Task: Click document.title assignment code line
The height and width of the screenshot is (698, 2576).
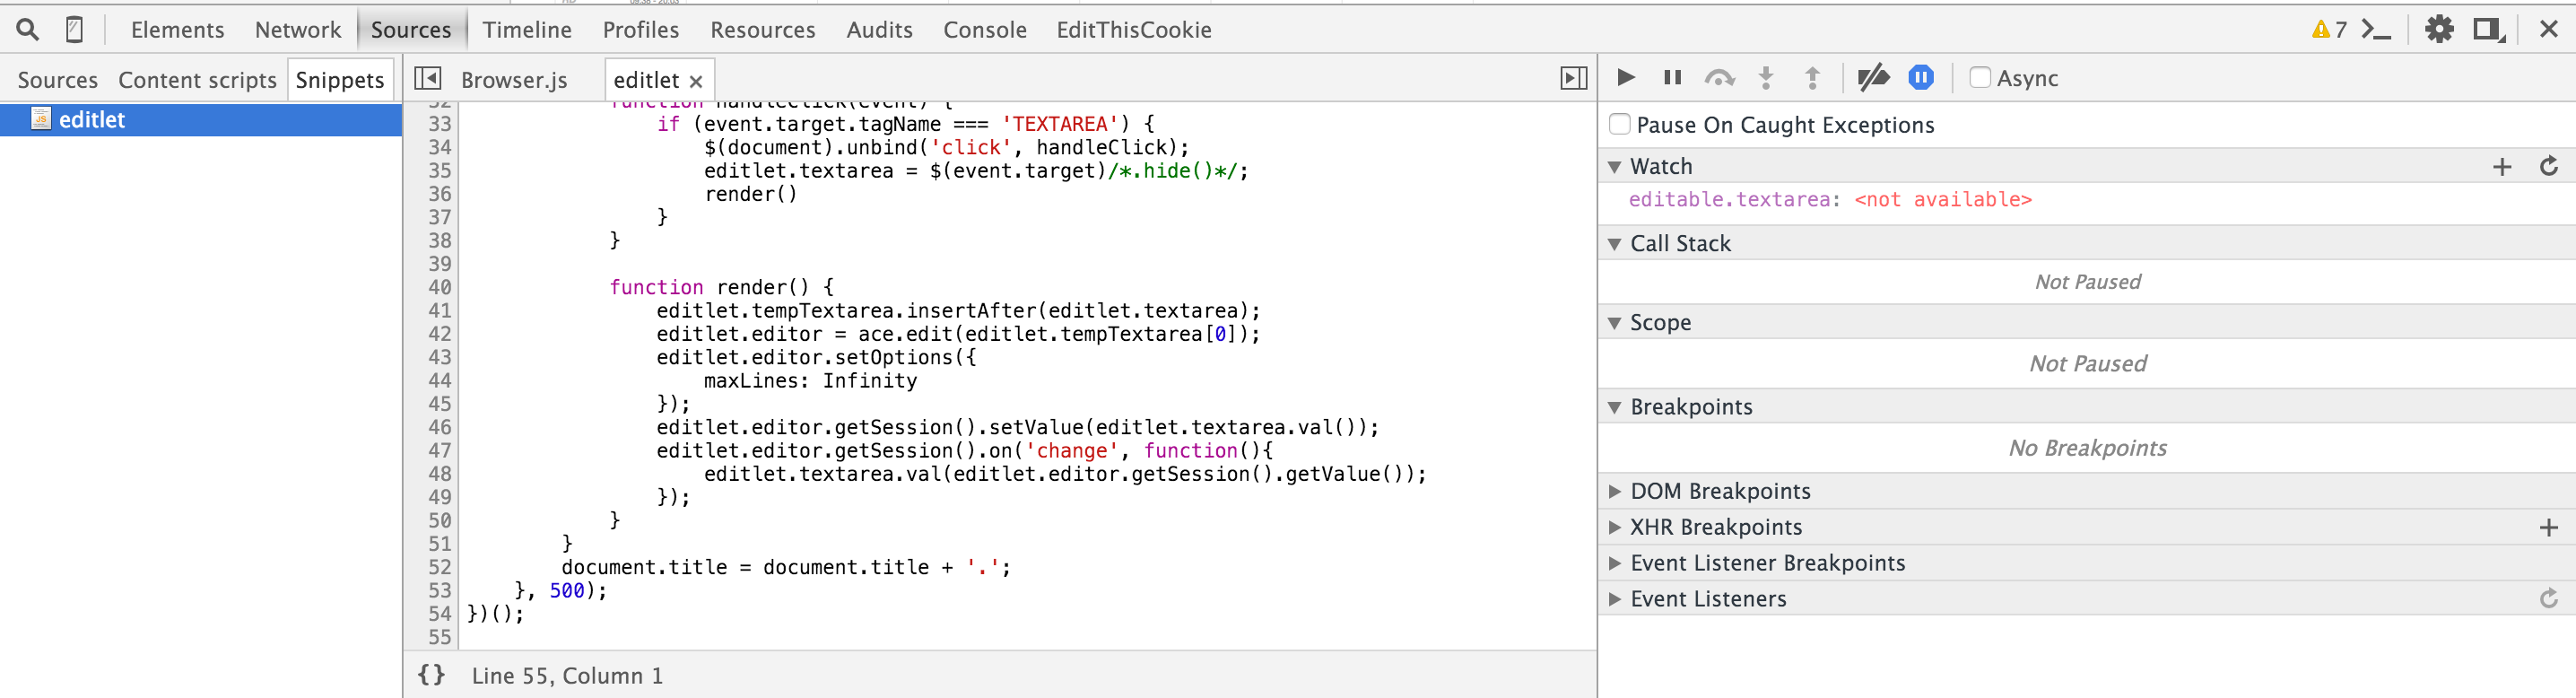Action: coord(786,567)
